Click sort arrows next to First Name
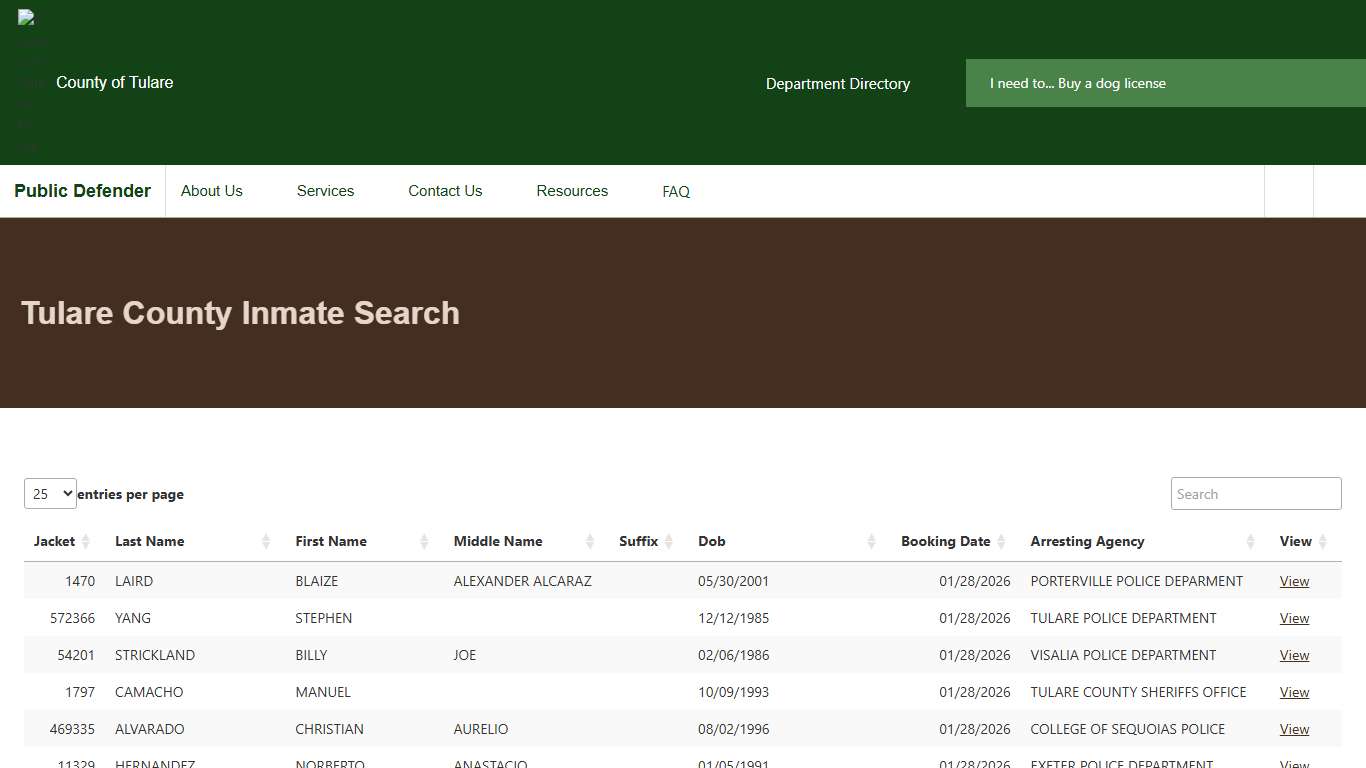Image resolution: width=1366 pixels, height=768 pixels. (424, 541)
